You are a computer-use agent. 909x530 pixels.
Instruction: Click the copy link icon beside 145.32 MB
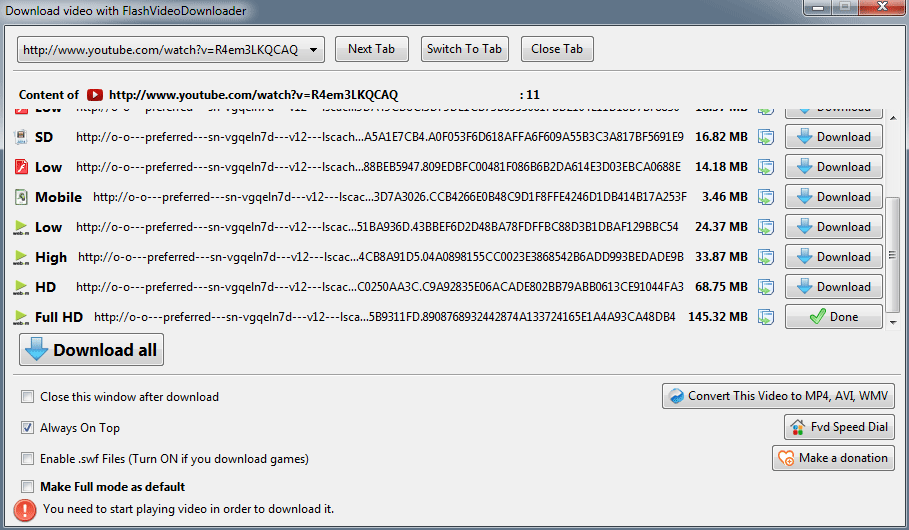(x=766, y=317)
